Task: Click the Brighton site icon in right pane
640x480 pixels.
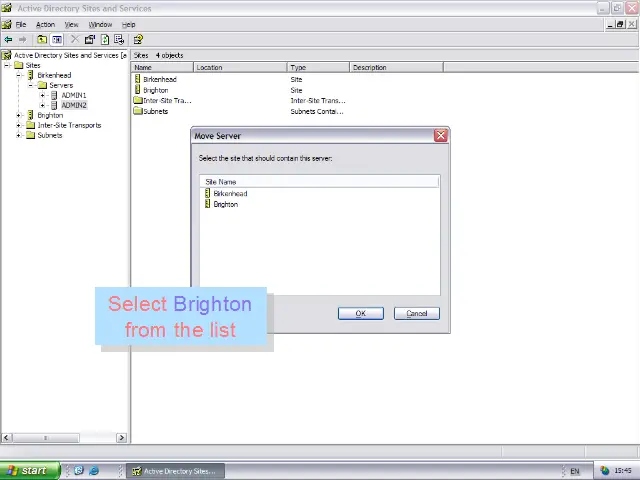Action: click(x=138, y=90)
